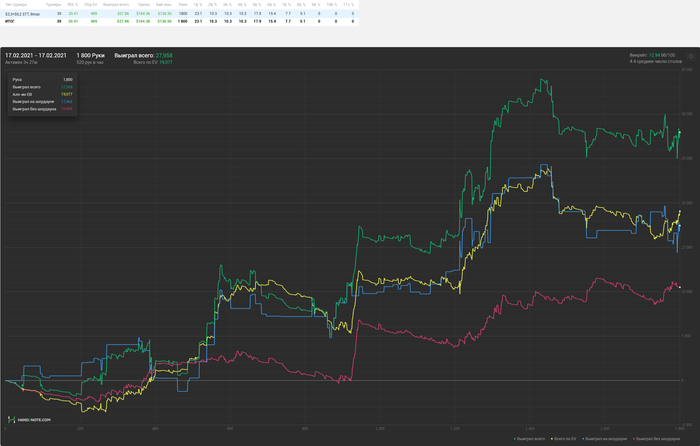The width and height of the screenshot is (700, 446).
Task: Click the 'Всего по EV: 19,077' header value
Action: click(153, 63)
